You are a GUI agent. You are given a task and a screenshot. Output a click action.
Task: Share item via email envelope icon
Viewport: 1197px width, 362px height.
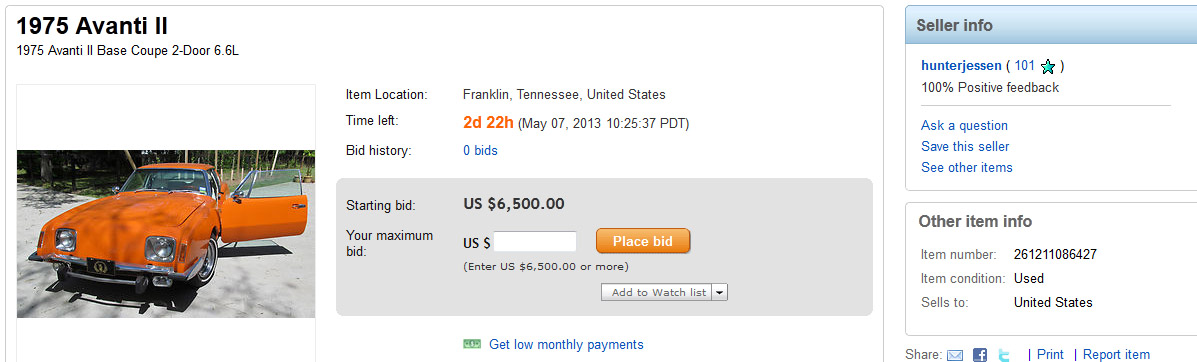(954, 355)
